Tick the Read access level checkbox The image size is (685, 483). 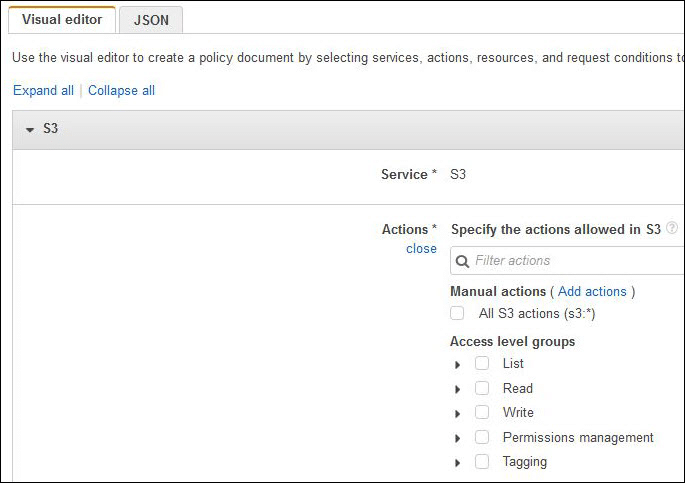tap(482, 388)
